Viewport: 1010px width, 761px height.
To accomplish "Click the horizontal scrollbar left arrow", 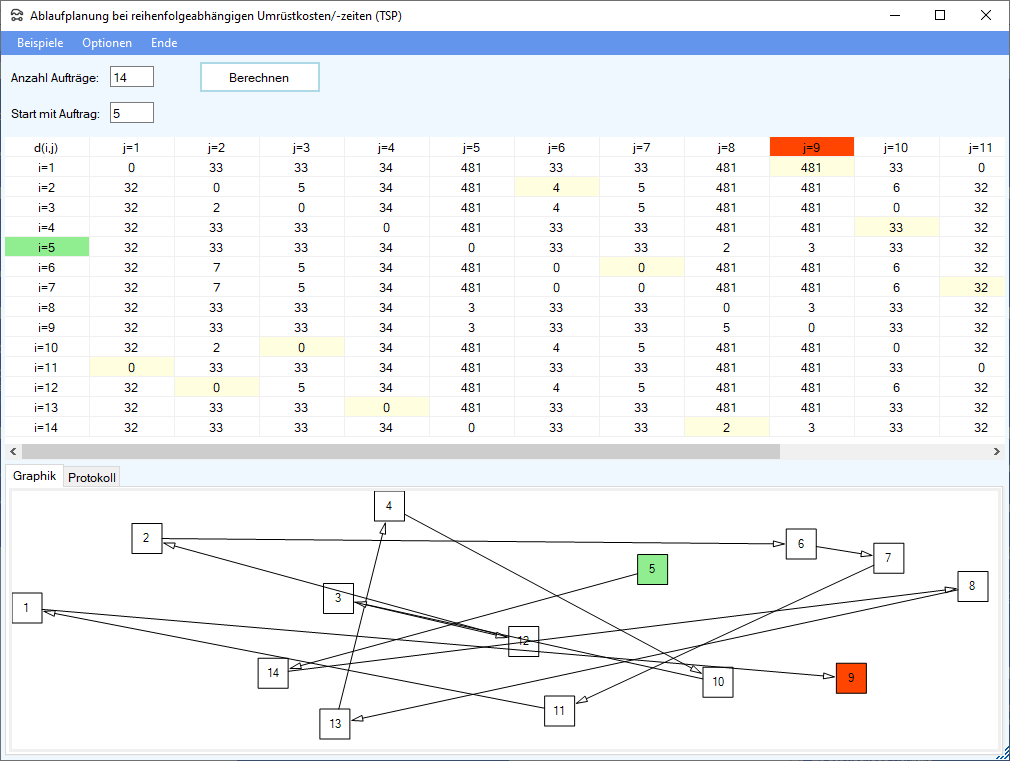I will tap(12, 451).
